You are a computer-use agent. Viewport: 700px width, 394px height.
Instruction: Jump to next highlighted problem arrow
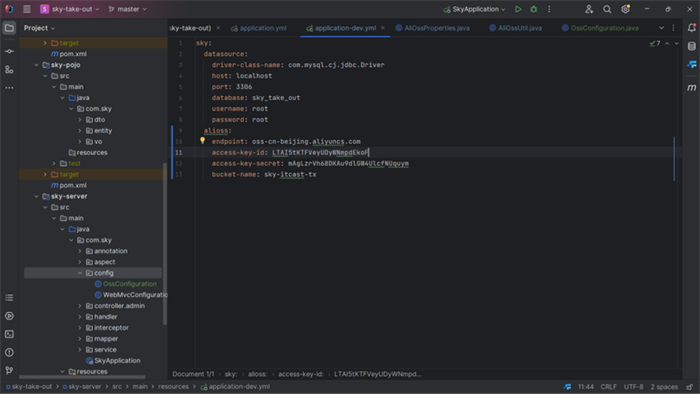[x=676, y=43]
